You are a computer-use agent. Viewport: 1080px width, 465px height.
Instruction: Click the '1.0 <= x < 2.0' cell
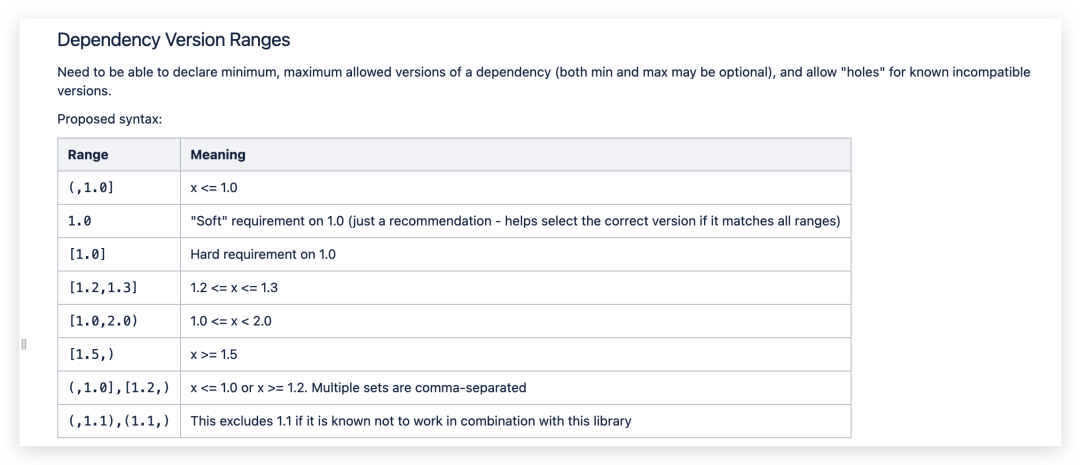point(515,321)
